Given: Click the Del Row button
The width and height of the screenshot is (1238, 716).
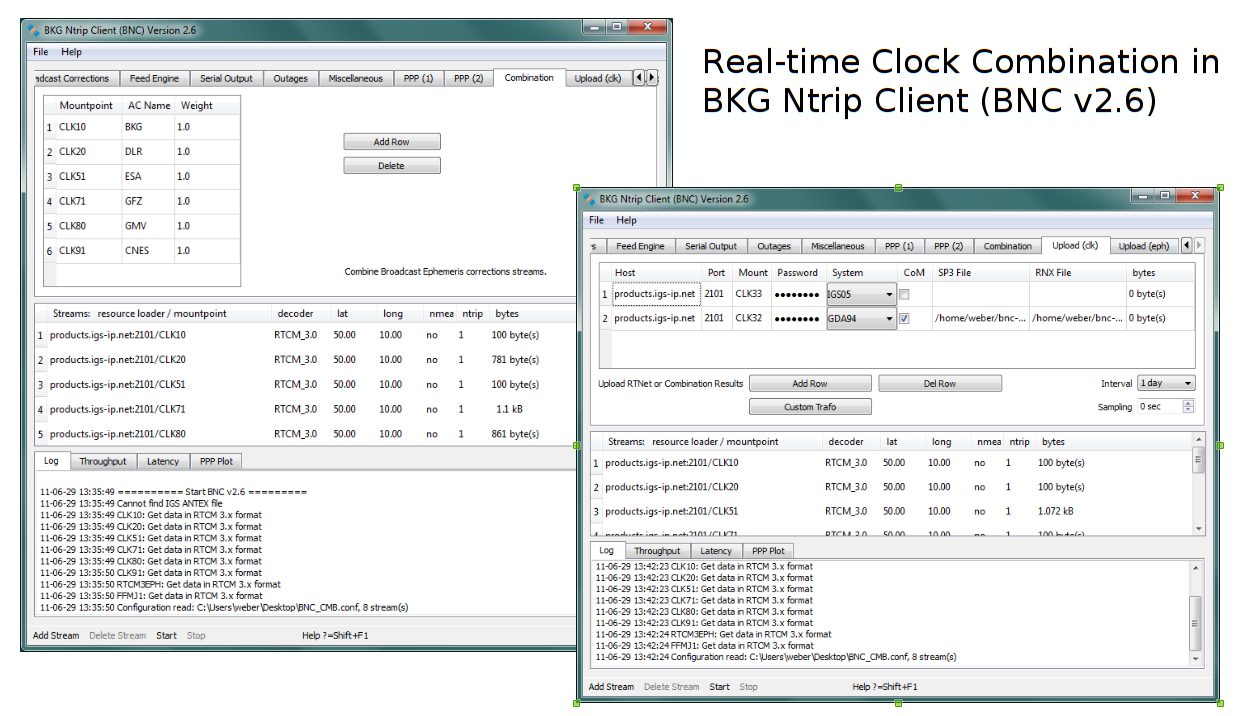Looking at the screenshot, I should tap(939, 384).
